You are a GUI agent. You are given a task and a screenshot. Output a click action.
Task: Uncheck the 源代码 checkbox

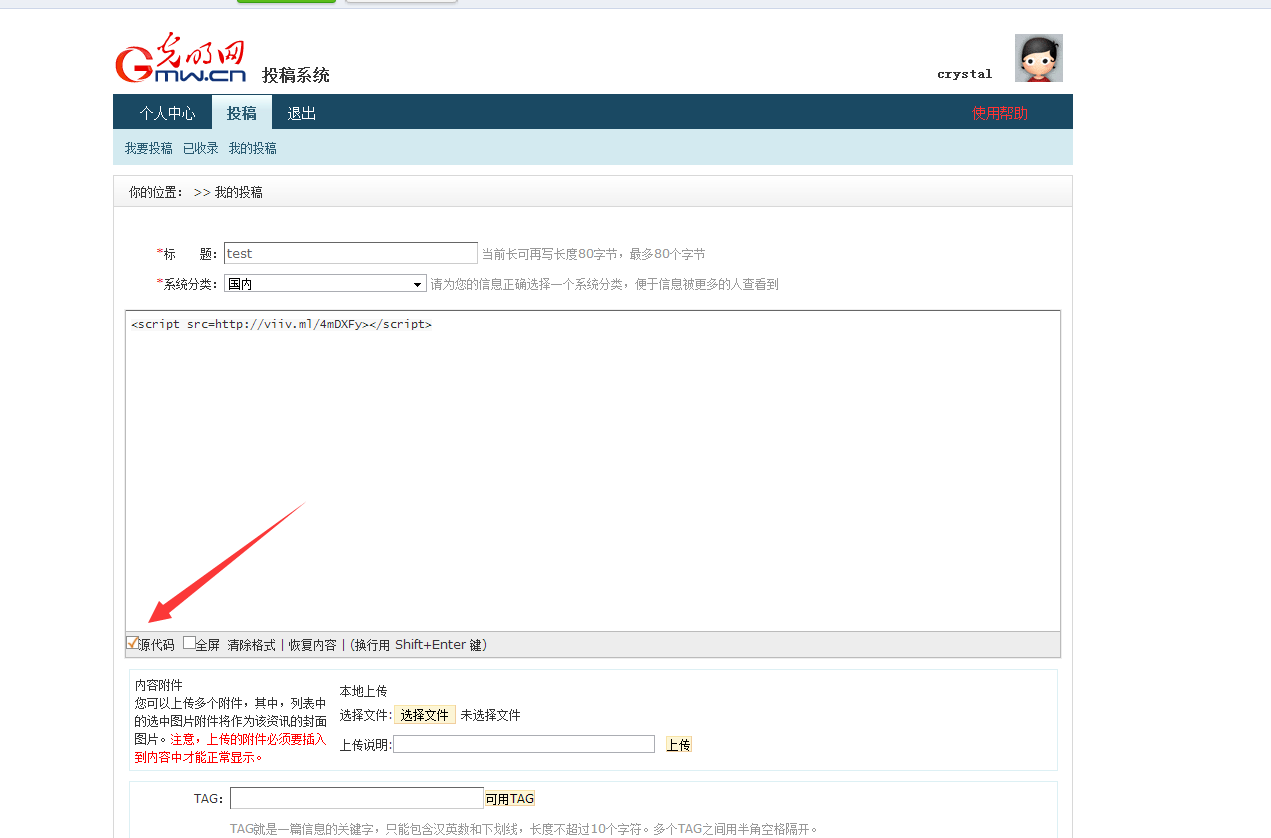click(132, 643)
